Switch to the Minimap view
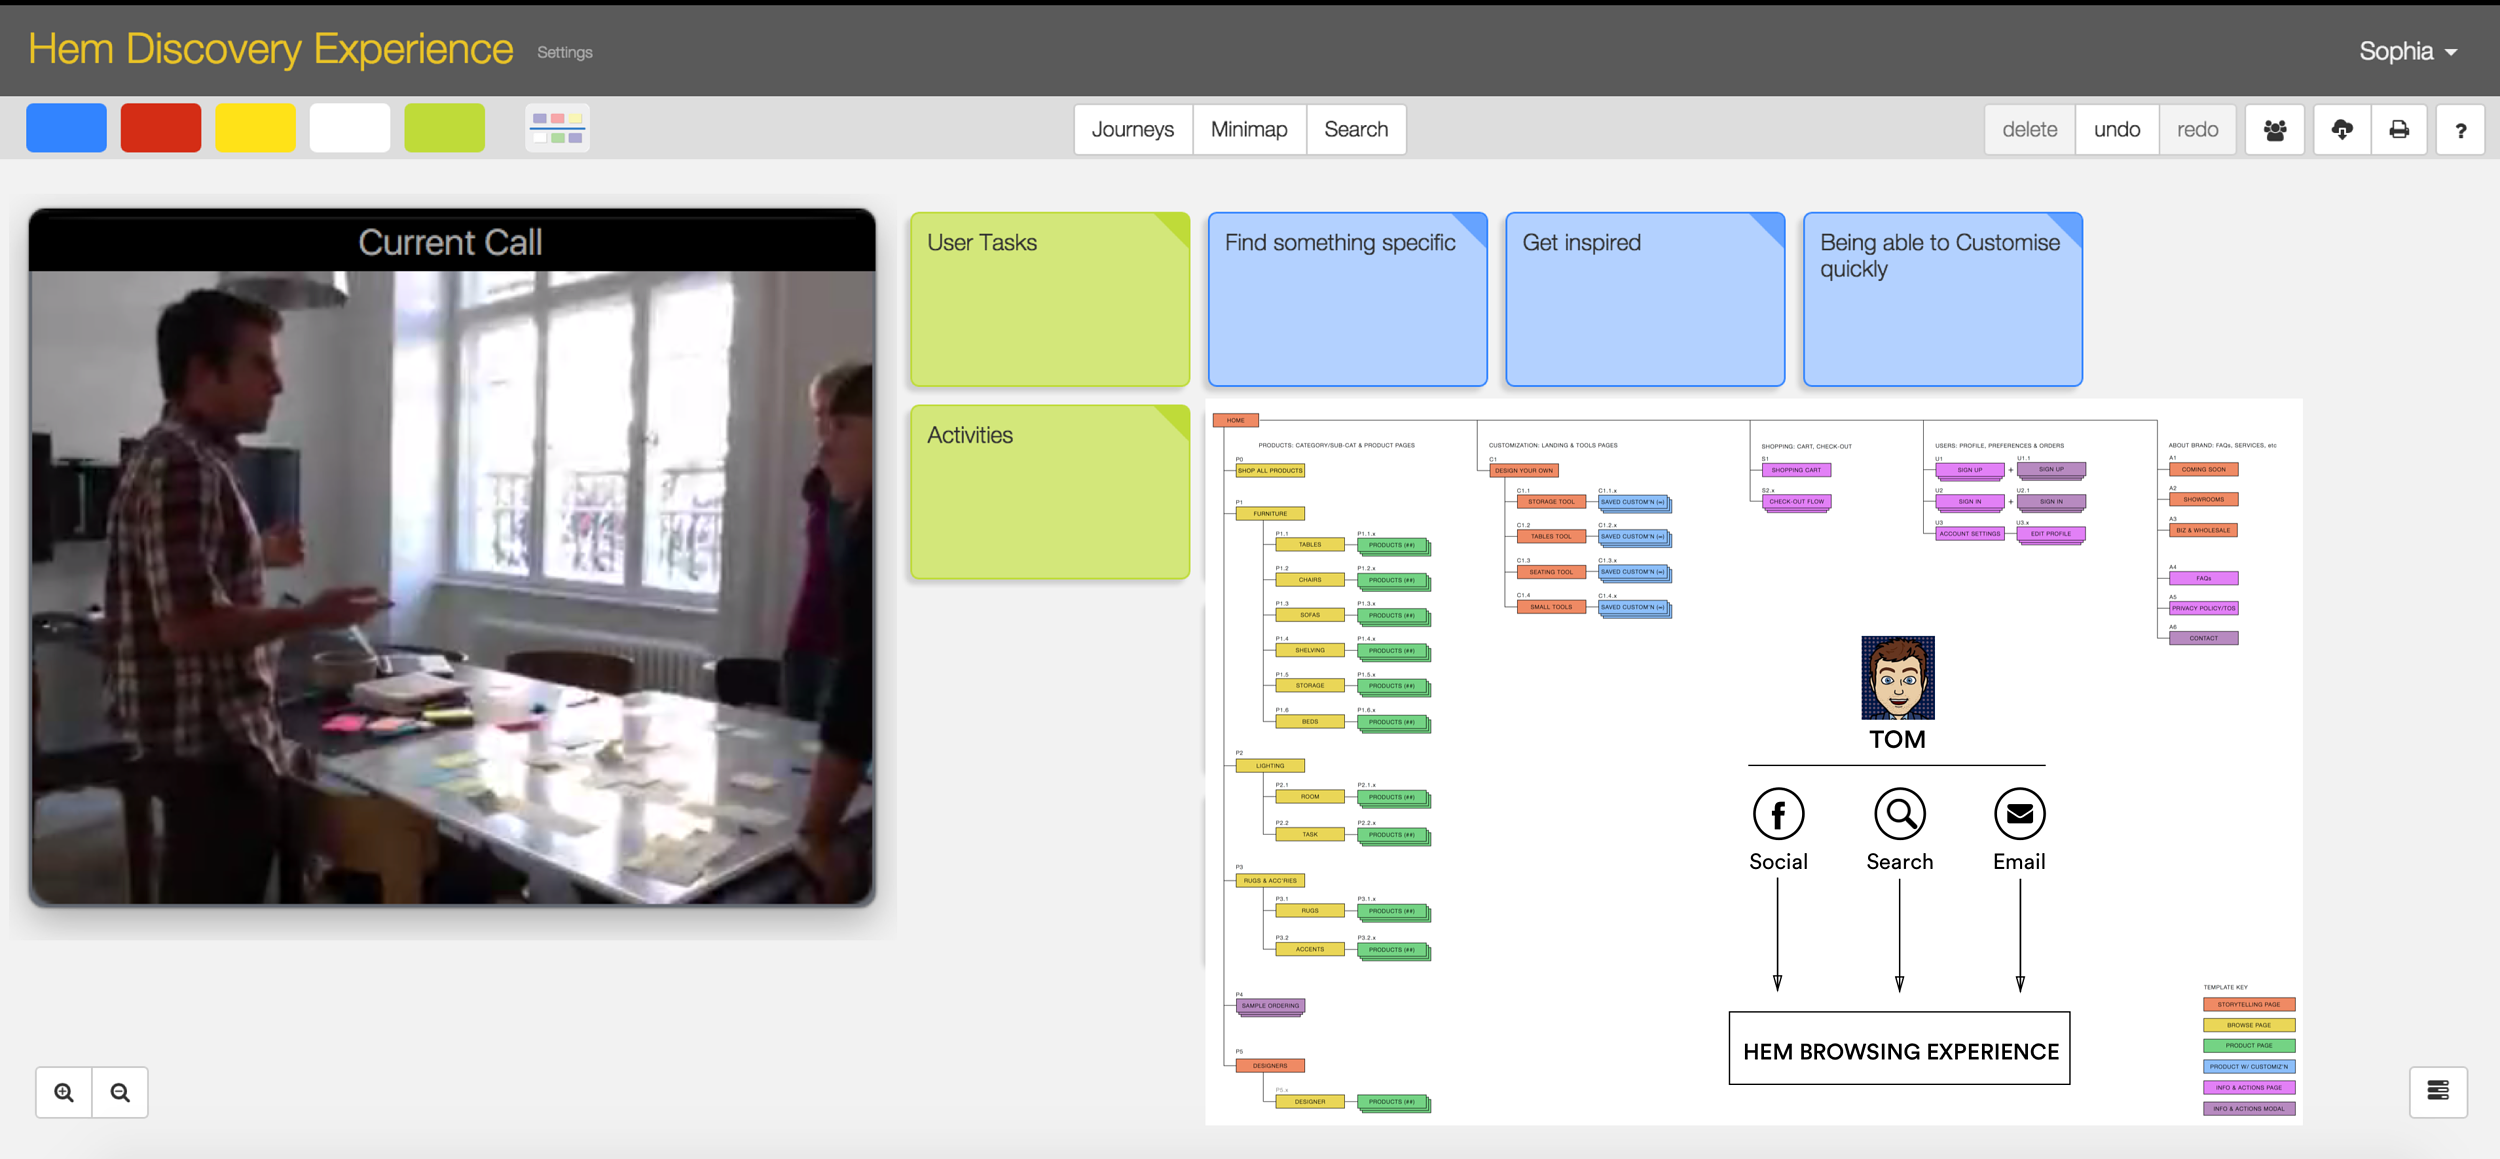The image size is (2500, 1159). (1248, 129)
